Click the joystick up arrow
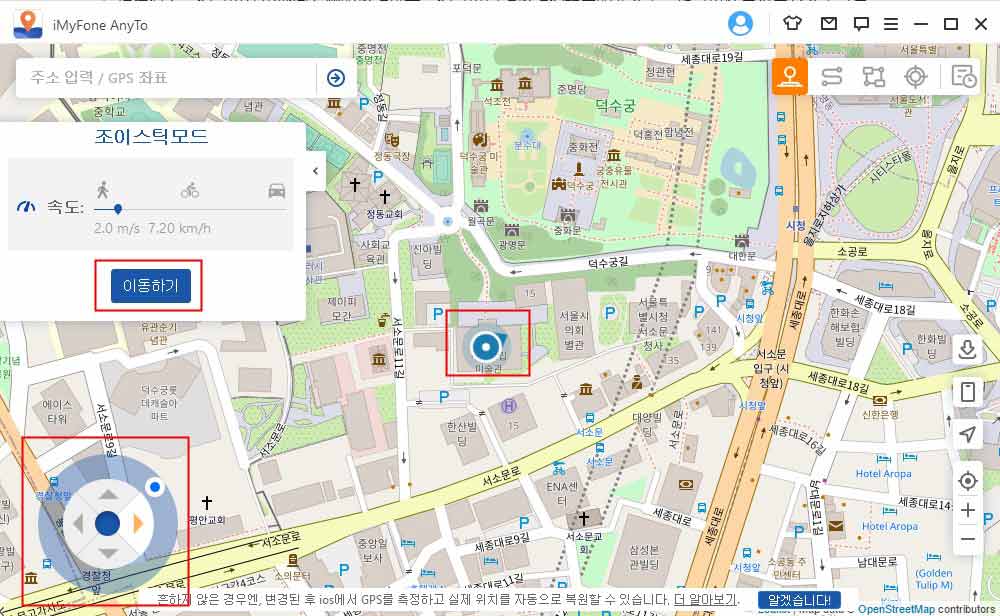Screen dimensions: 1000x616 108,494
